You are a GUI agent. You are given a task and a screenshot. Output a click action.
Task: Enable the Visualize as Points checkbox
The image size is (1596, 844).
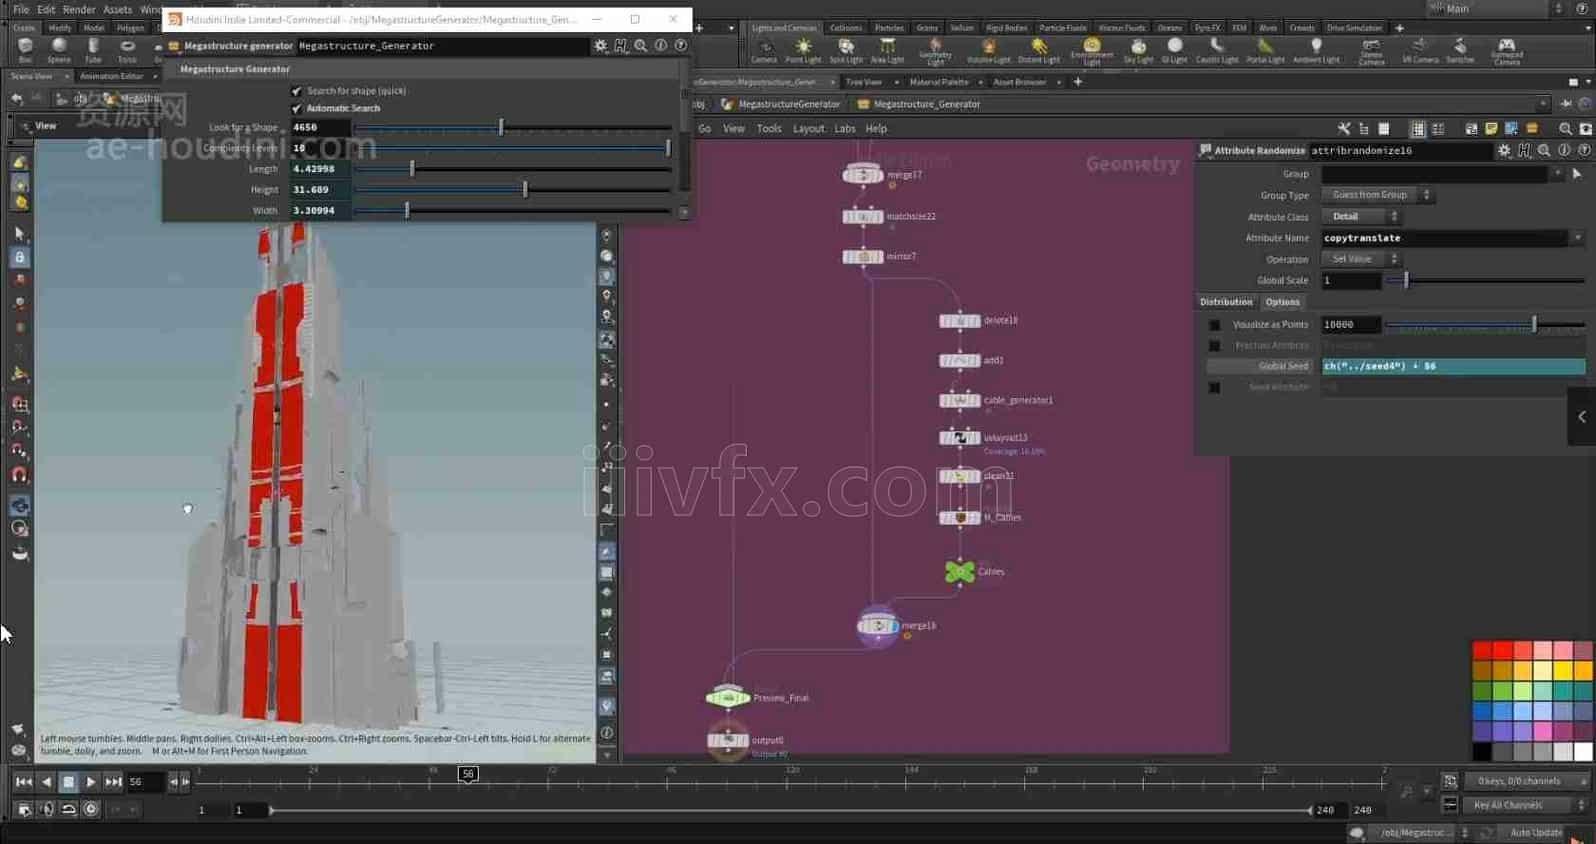point(1214,325)
